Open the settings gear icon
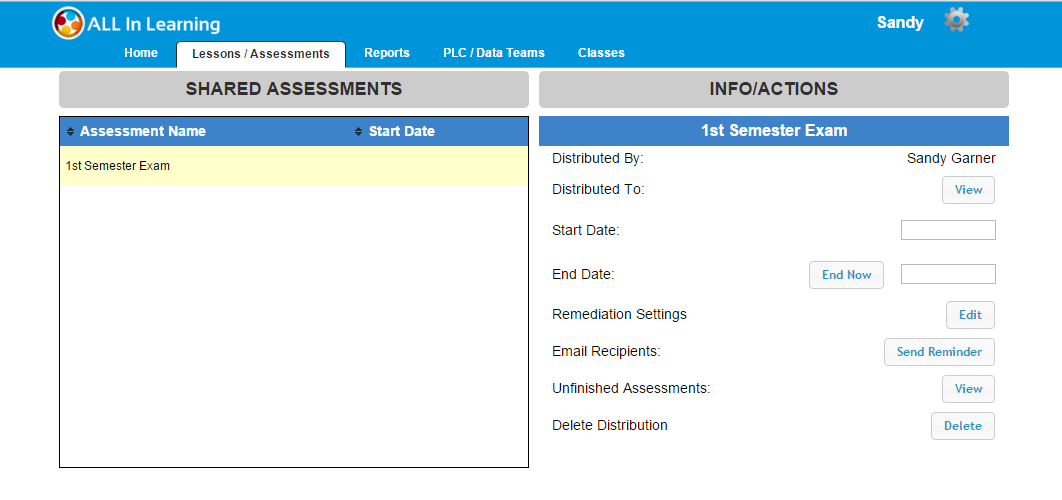 pyautogui.click(x=957, y=20)
